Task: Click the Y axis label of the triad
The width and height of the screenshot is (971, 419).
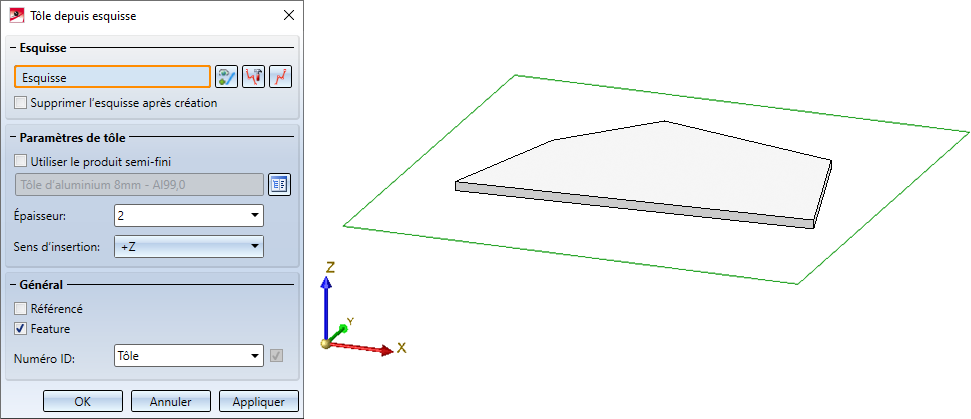Action: pos(350,322)
